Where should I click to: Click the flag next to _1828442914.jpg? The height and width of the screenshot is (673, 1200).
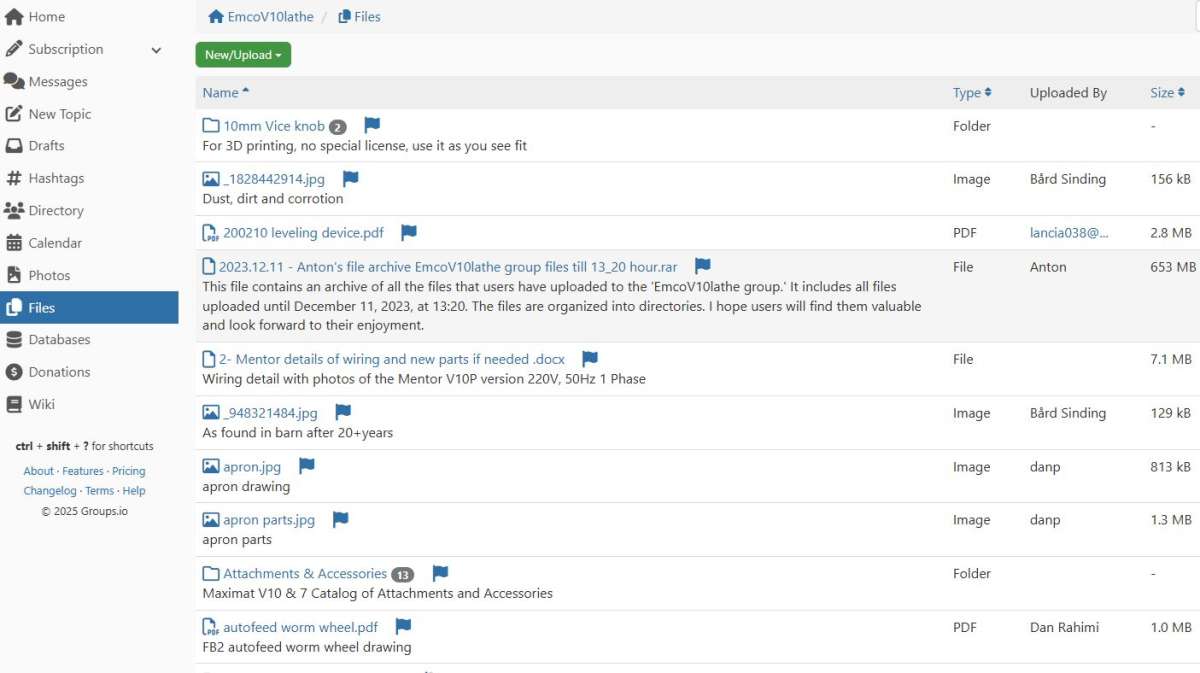350,179
